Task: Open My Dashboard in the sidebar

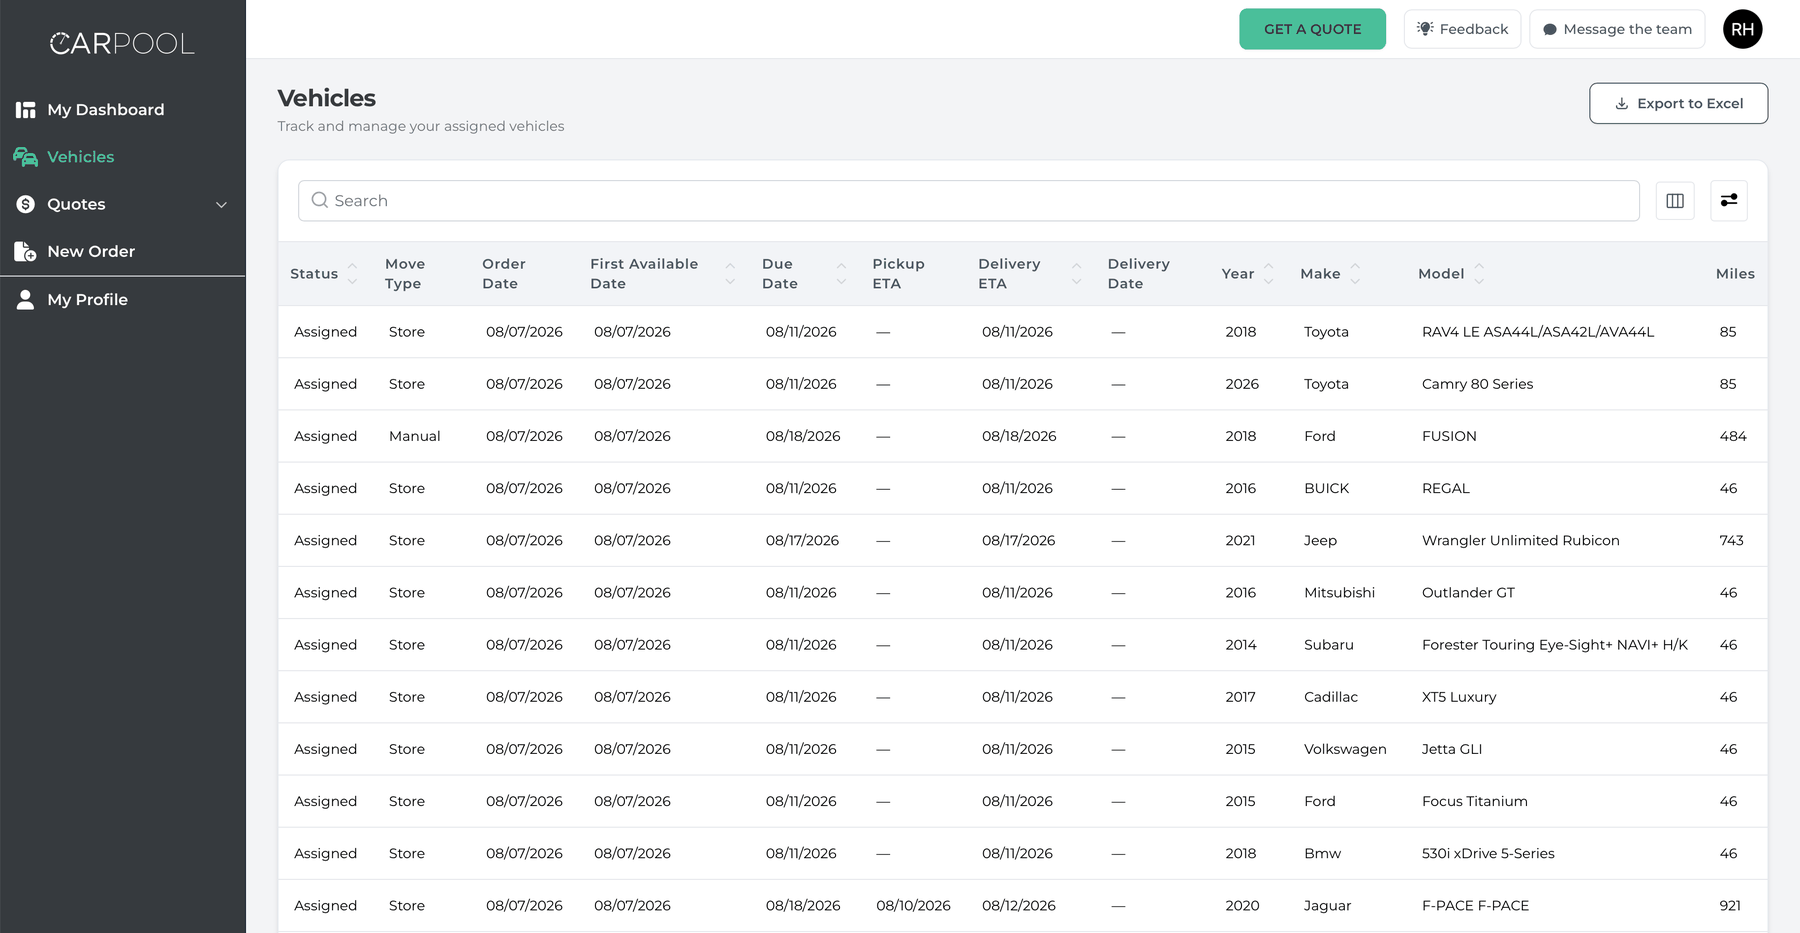Action: pos(106,110)
